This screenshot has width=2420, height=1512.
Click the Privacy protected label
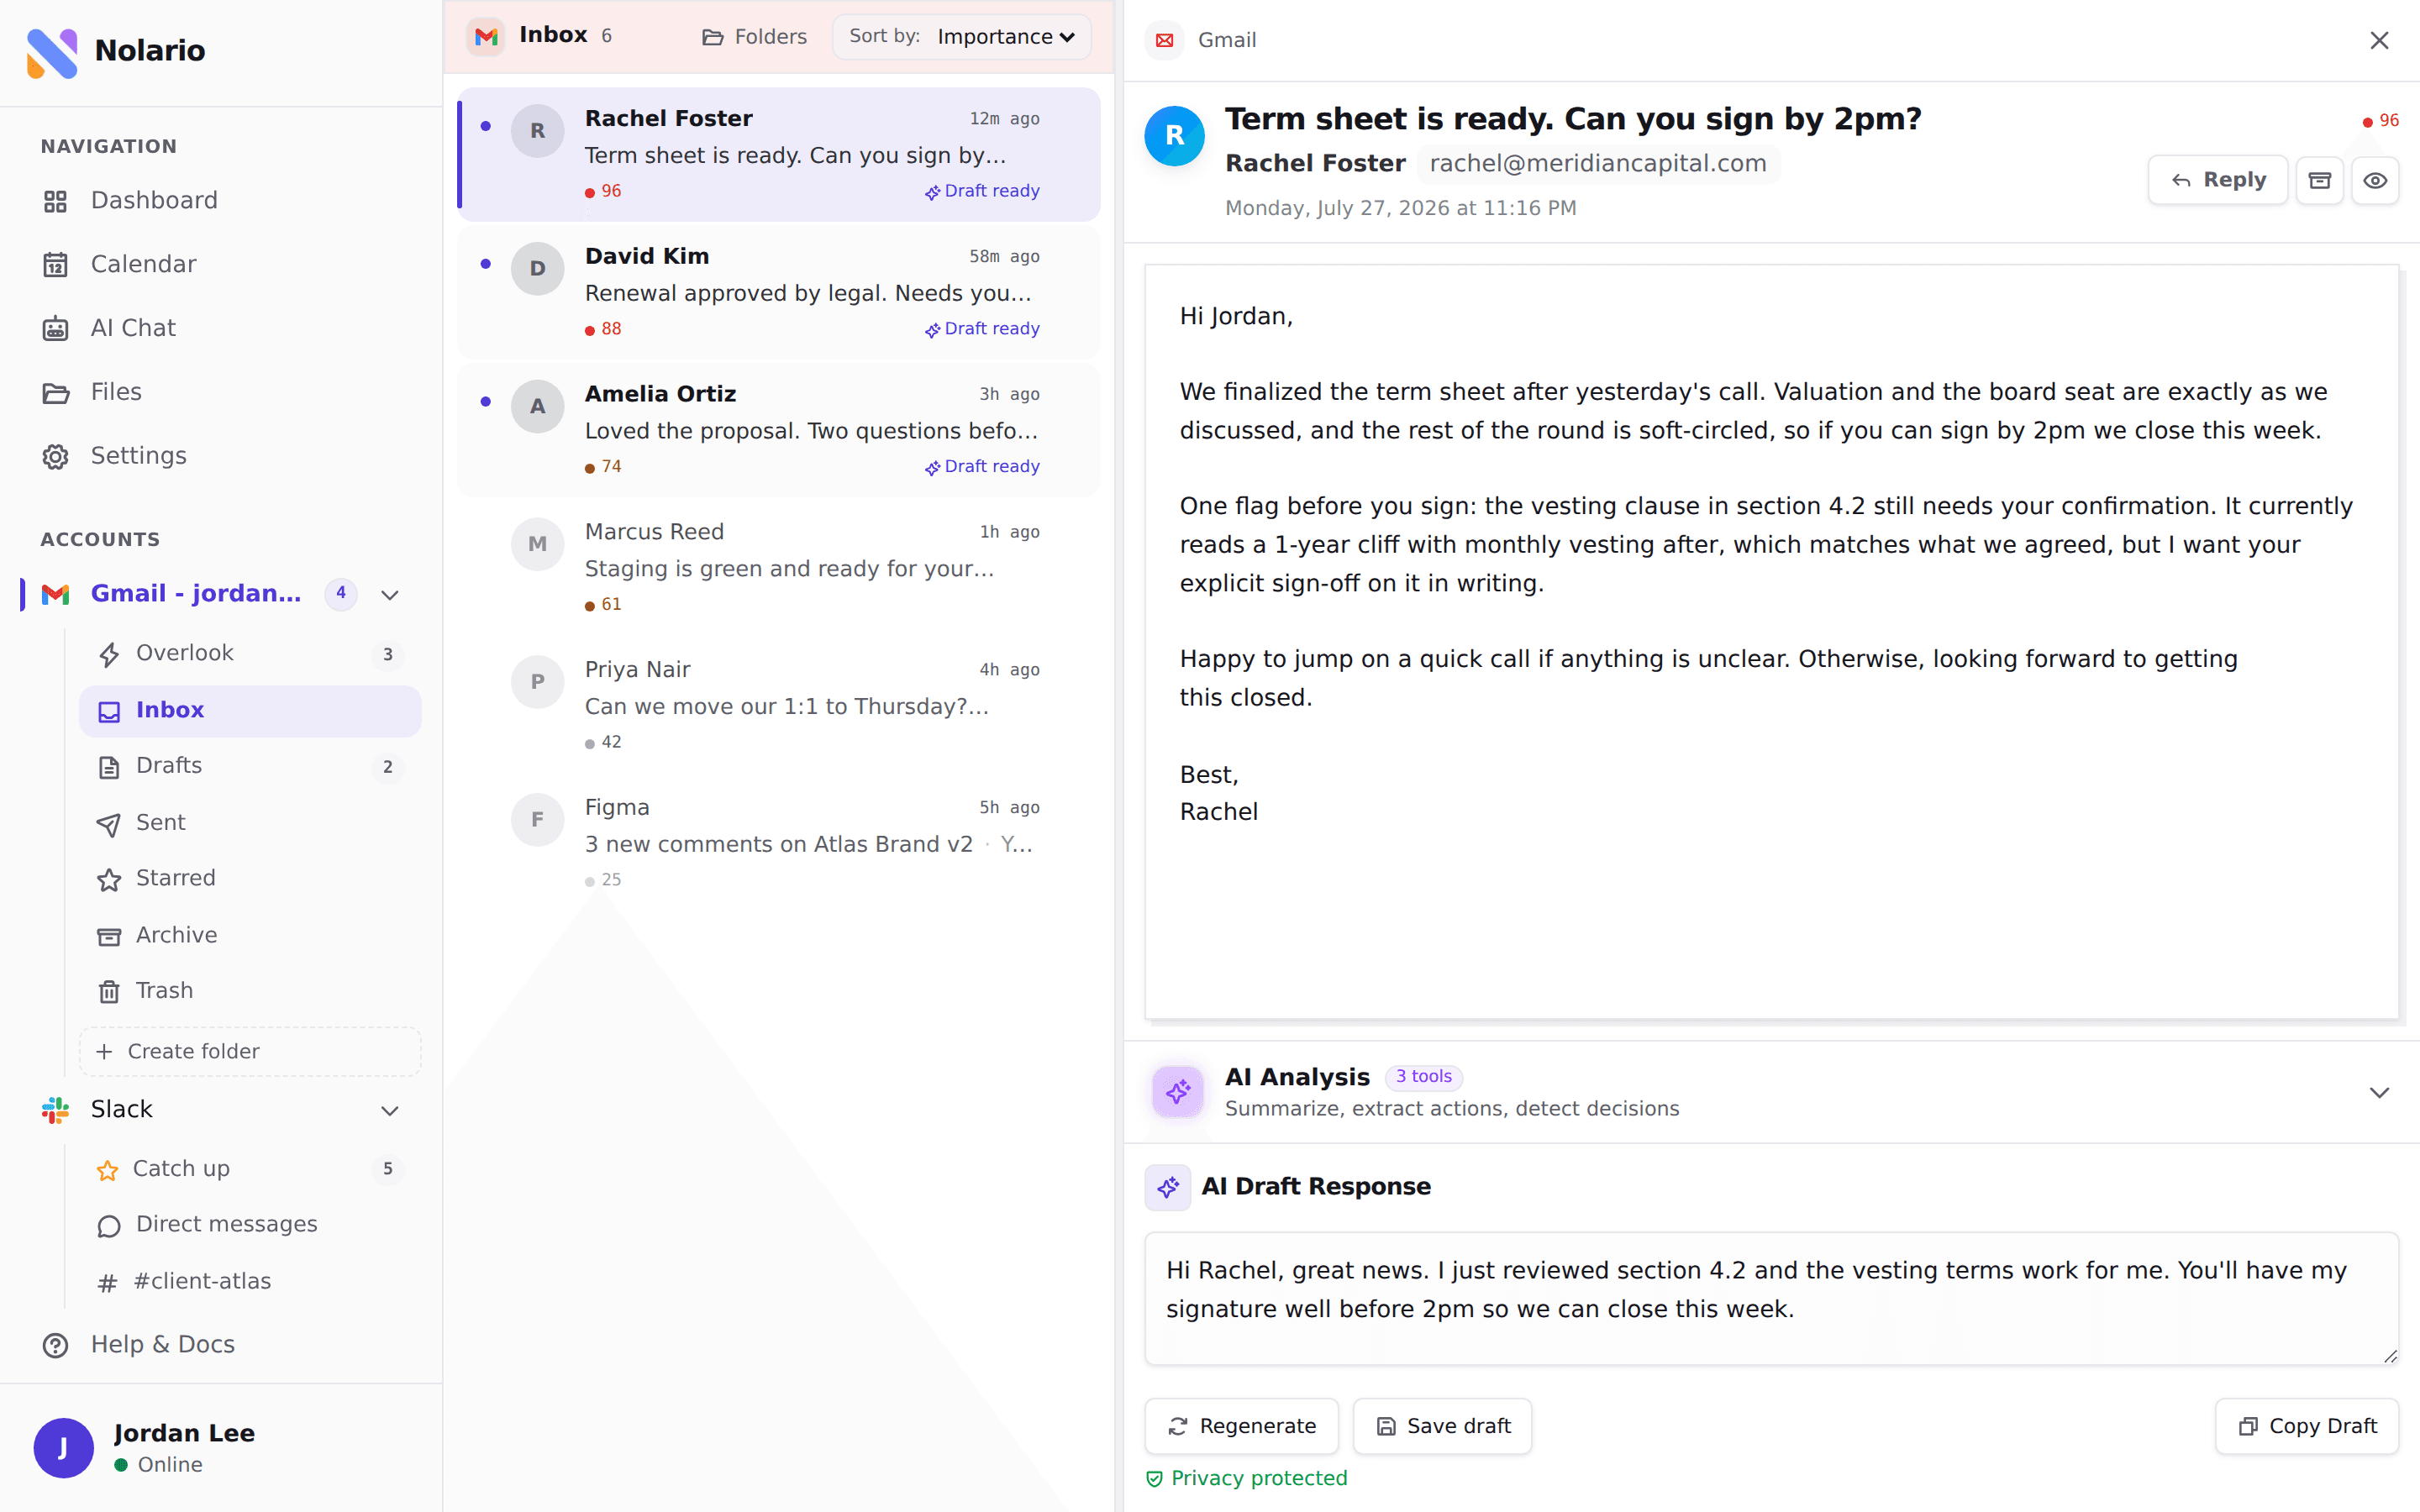[x=1247, y=1478]
